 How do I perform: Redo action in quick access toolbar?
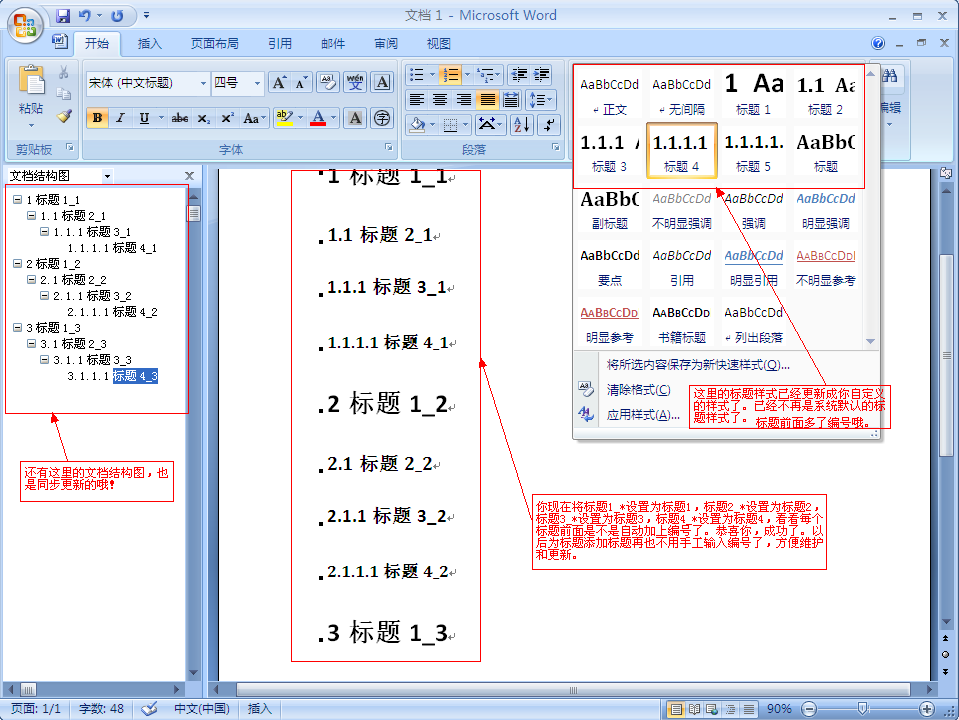[x=117, y=15]
